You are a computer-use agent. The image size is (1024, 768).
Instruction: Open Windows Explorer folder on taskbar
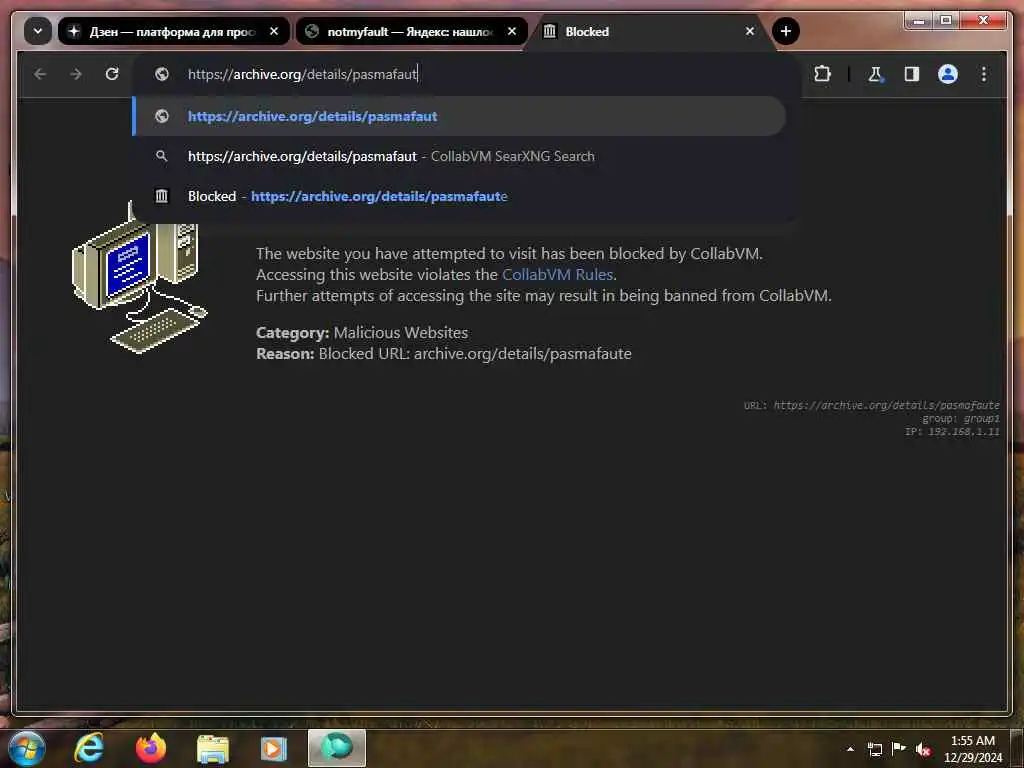[x=213, y=749]
